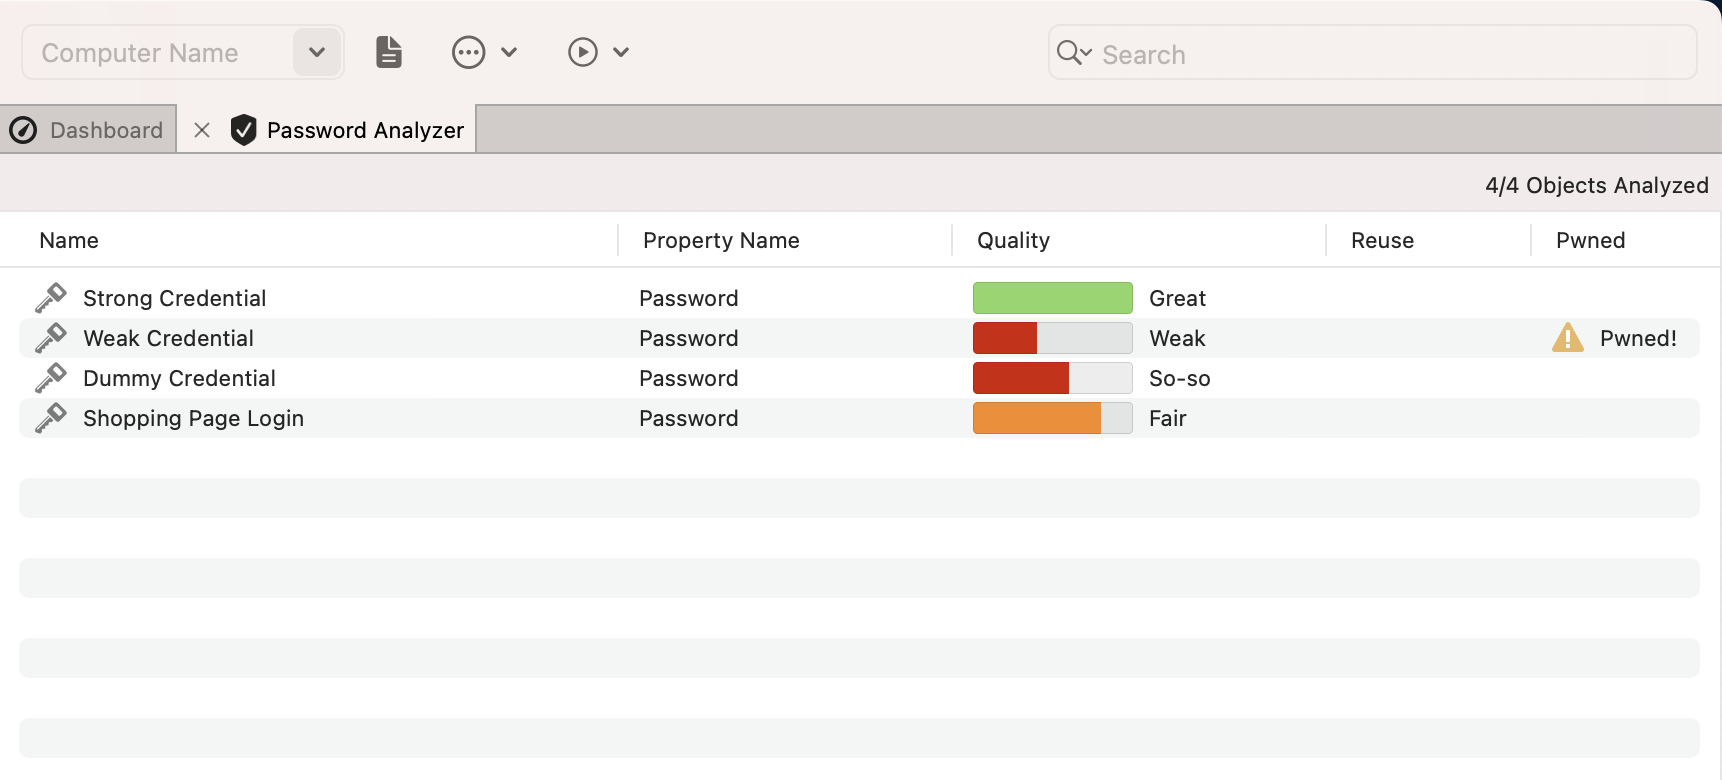Click the green Great quality bar
The height and width of the screenshot is (780, 1722).
[x=1052, y=298]
